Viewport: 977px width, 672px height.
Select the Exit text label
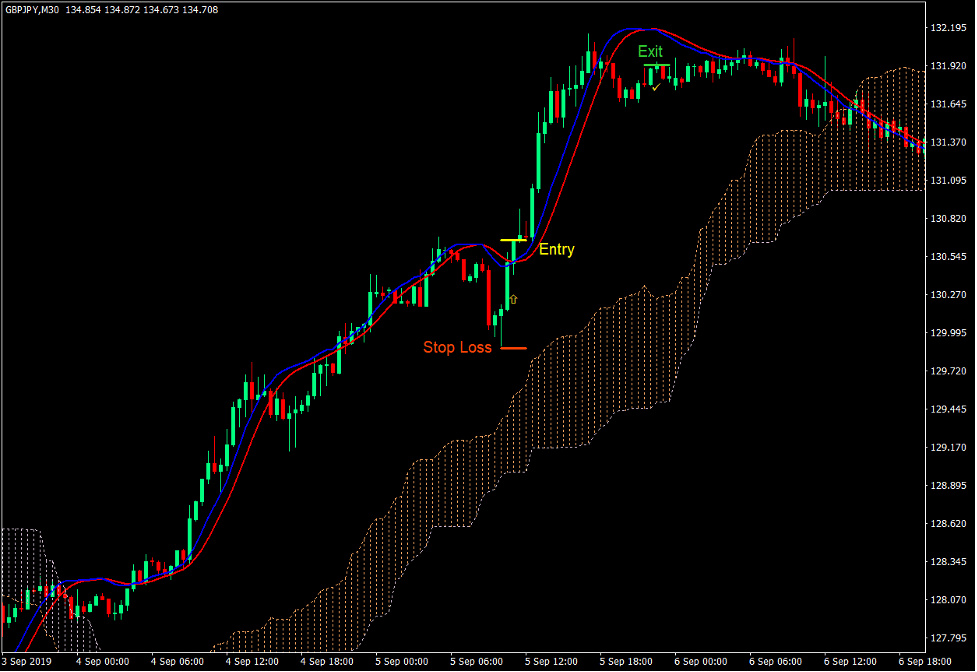coord(651,51)
